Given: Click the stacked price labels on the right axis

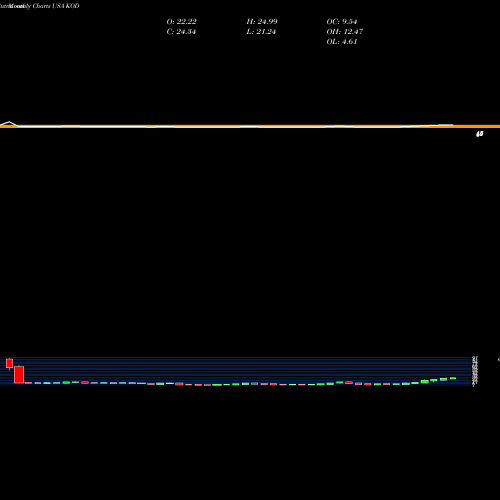Looking at the screenshot, I should click(x=475, y=371).
